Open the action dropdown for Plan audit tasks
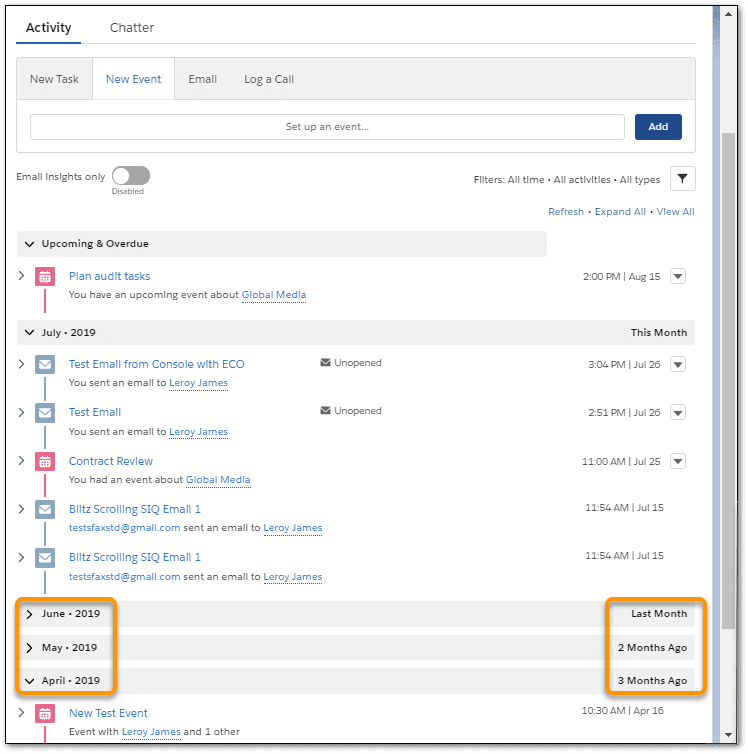Screen dimensions: 748x754 (x=678, y=276)
